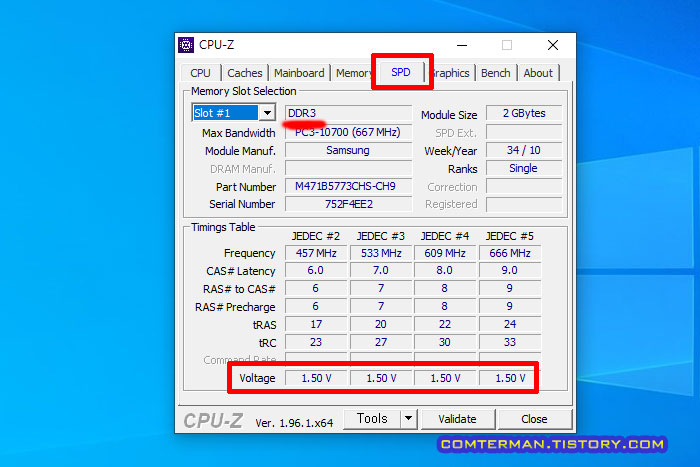Click the empty Correction field

point(524,186)
